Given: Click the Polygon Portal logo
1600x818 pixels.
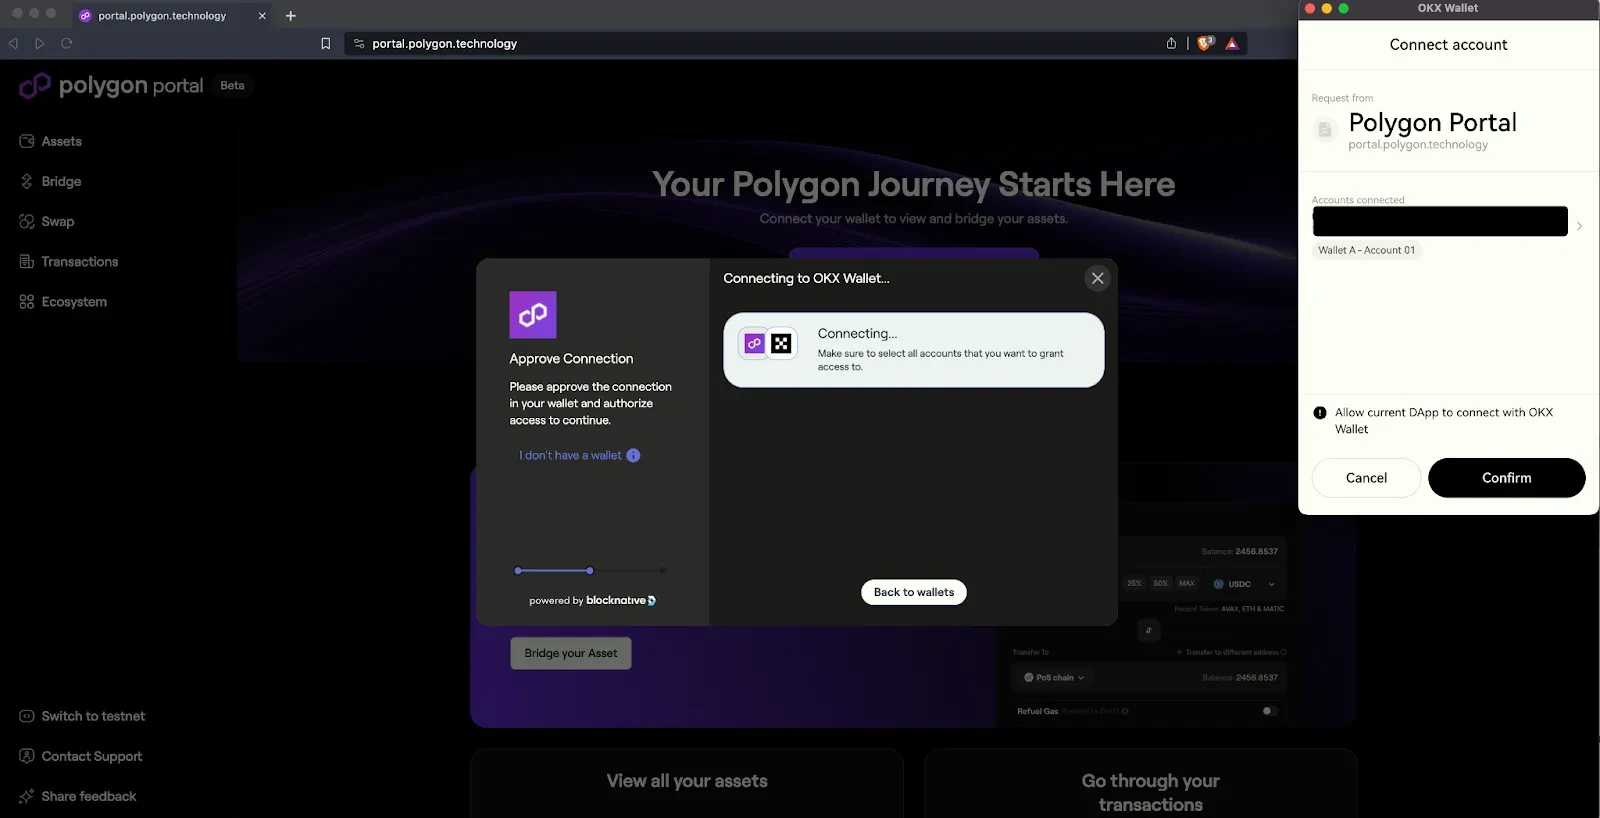Looking at the screenshot, I should pyautogui.click(x=111, y=86).
